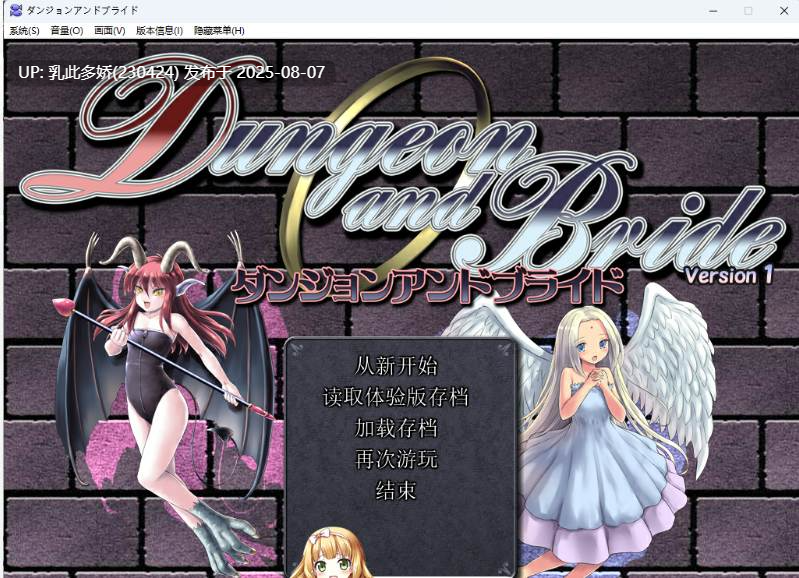
Task: Click the game window's app icon
Action: pos(16,10)
